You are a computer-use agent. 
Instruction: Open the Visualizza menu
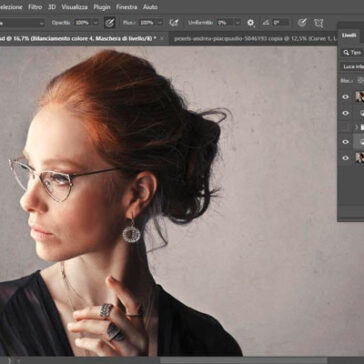click(74, 7)
